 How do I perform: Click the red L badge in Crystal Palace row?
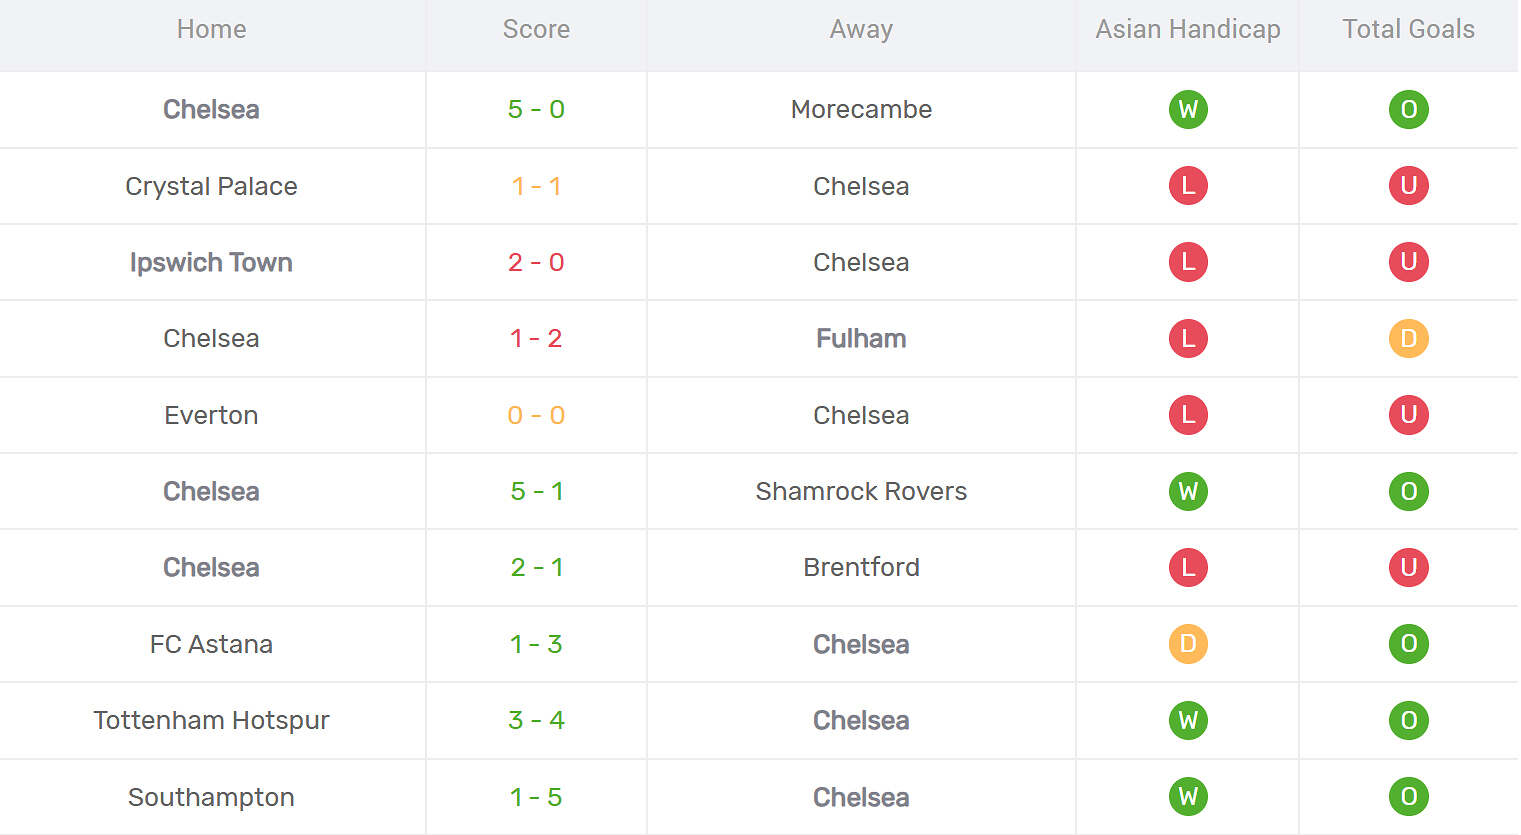pos(1188,186)
